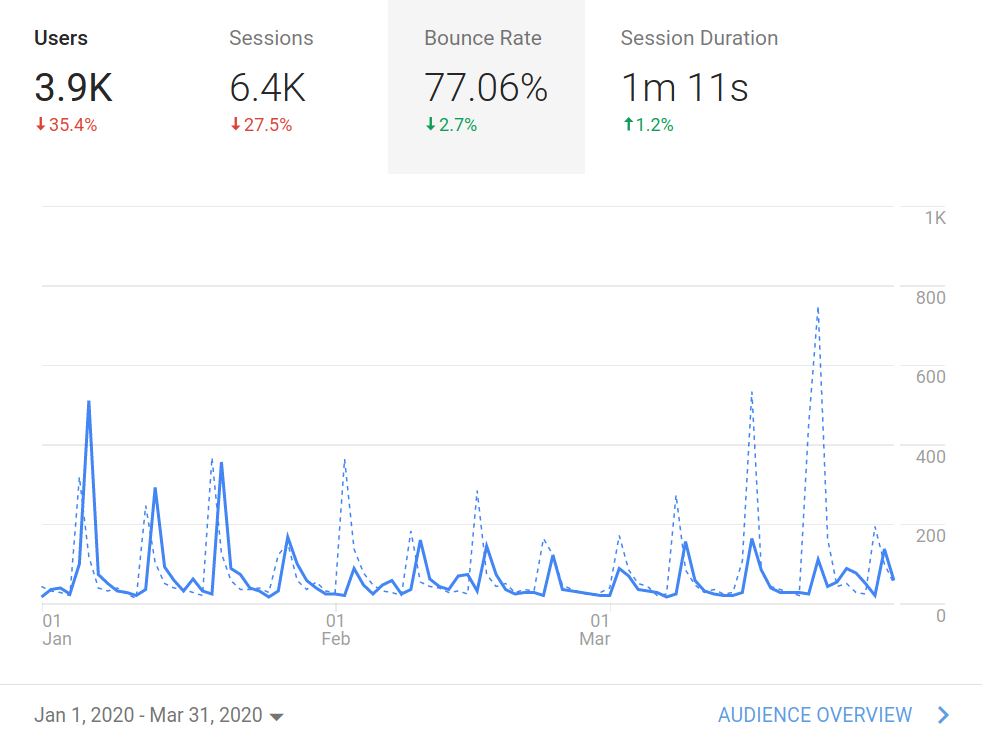Select the Sessions metric tab
The height and width of the screenshot is (740, 982).
pos(291,86)
